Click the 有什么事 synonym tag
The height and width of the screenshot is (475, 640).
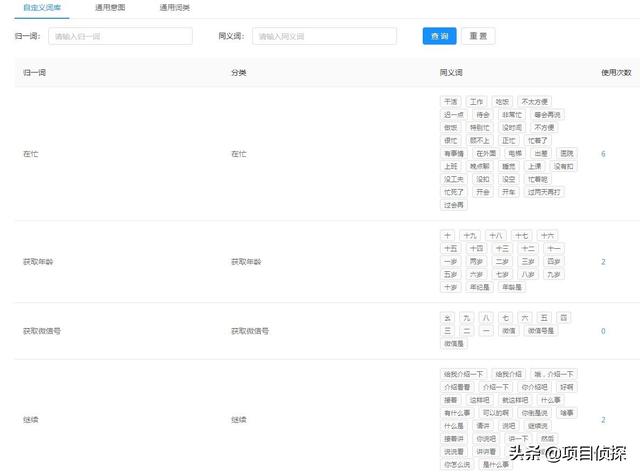coord(457,413)
